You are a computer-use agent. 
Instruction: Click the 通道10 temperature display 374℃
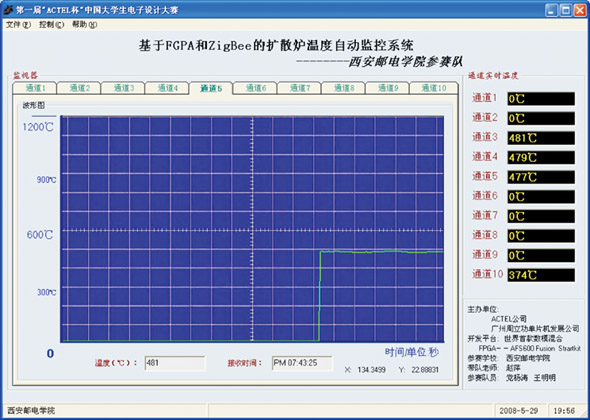pyautogui.click(x=541, y=275)
